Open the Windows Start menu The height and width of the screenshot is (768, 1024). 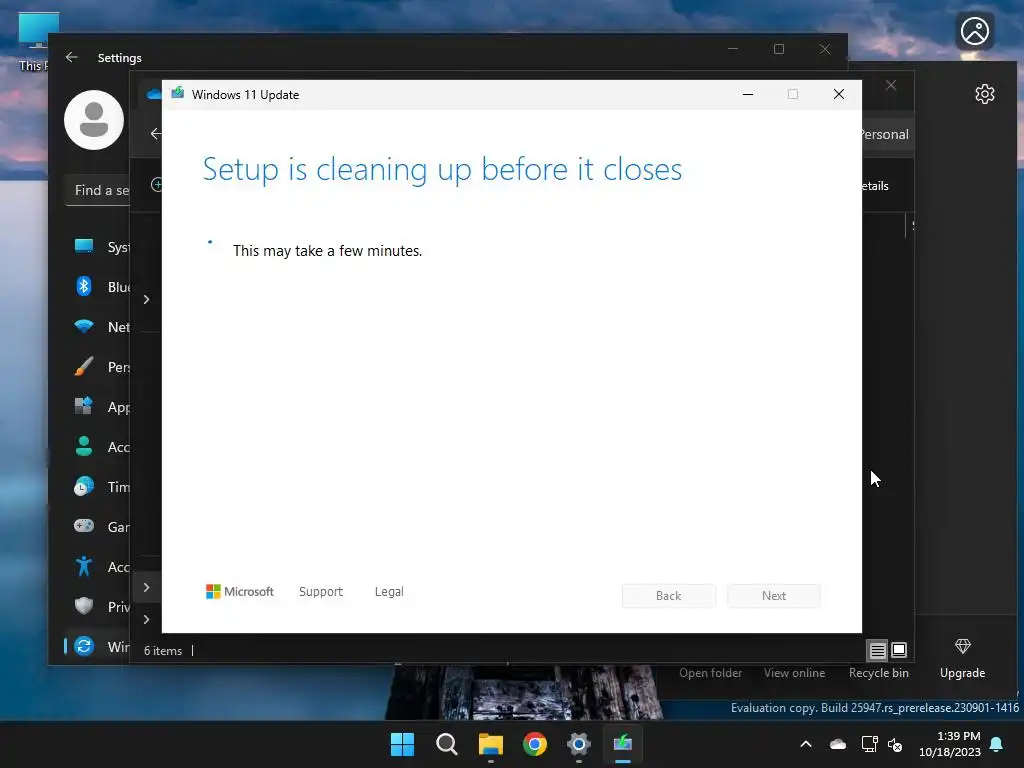click(402, 744)
